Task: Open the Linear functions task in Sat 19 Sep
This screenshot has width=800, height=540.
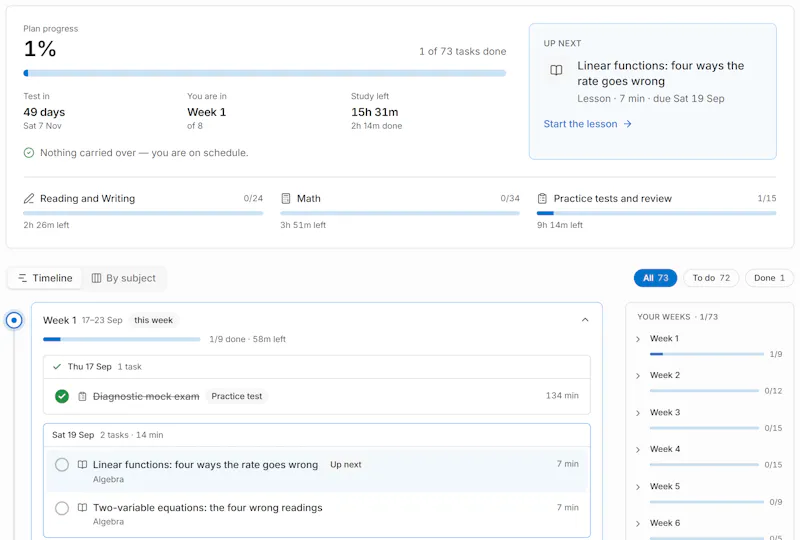Action: click(205, 464)
